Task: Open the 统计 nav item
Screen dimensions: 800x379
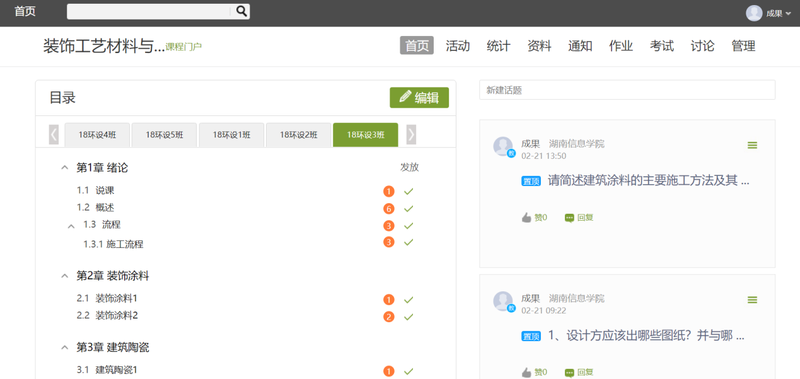Action: pyautogui.click(x=498, y=45)
